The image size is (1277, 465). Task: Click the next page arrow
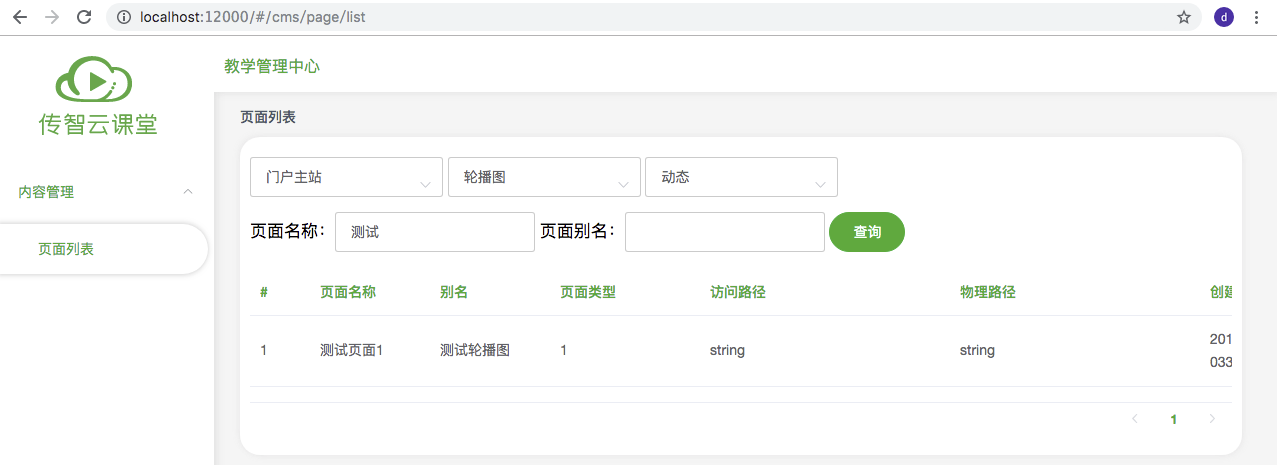coord(1212,419)
